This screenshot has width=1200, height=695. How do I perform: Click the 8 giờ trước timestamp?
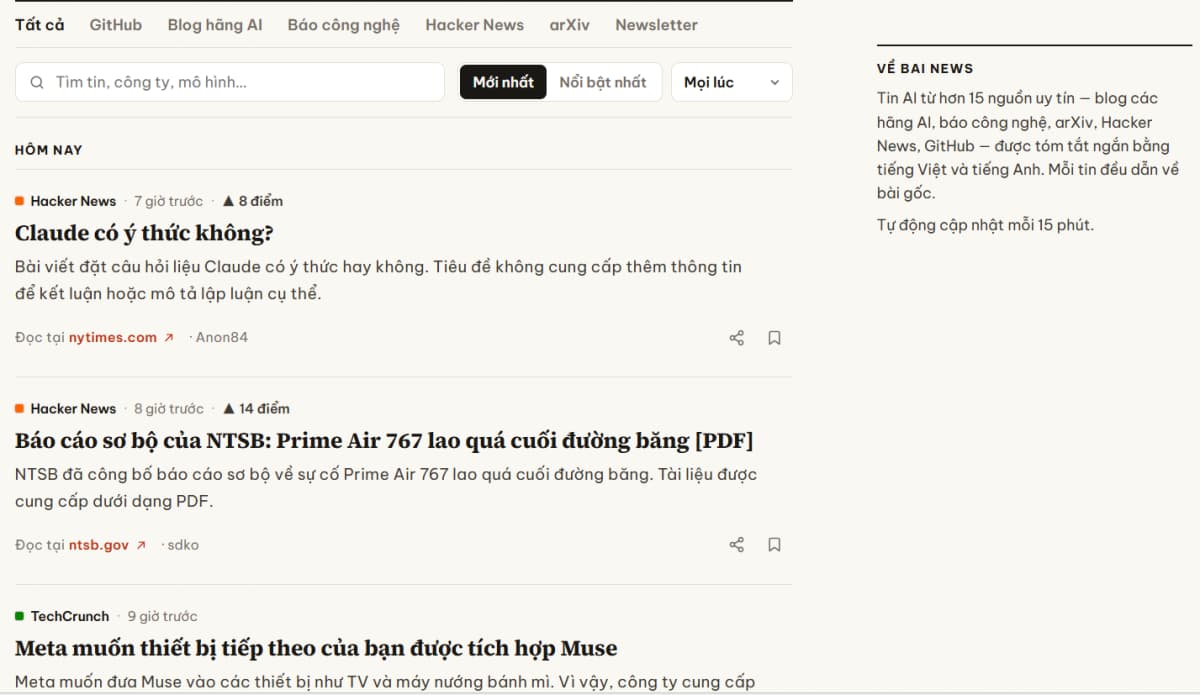168,408
